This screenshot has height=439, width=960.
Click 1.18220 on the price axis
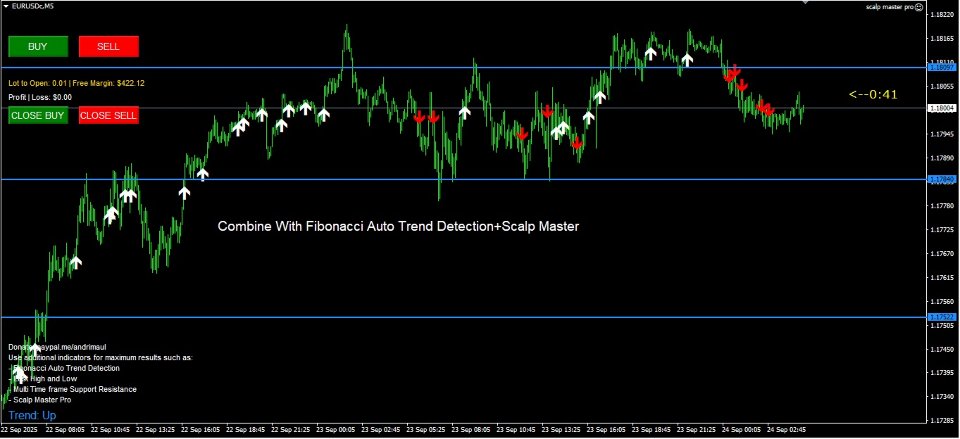point(942,15)
